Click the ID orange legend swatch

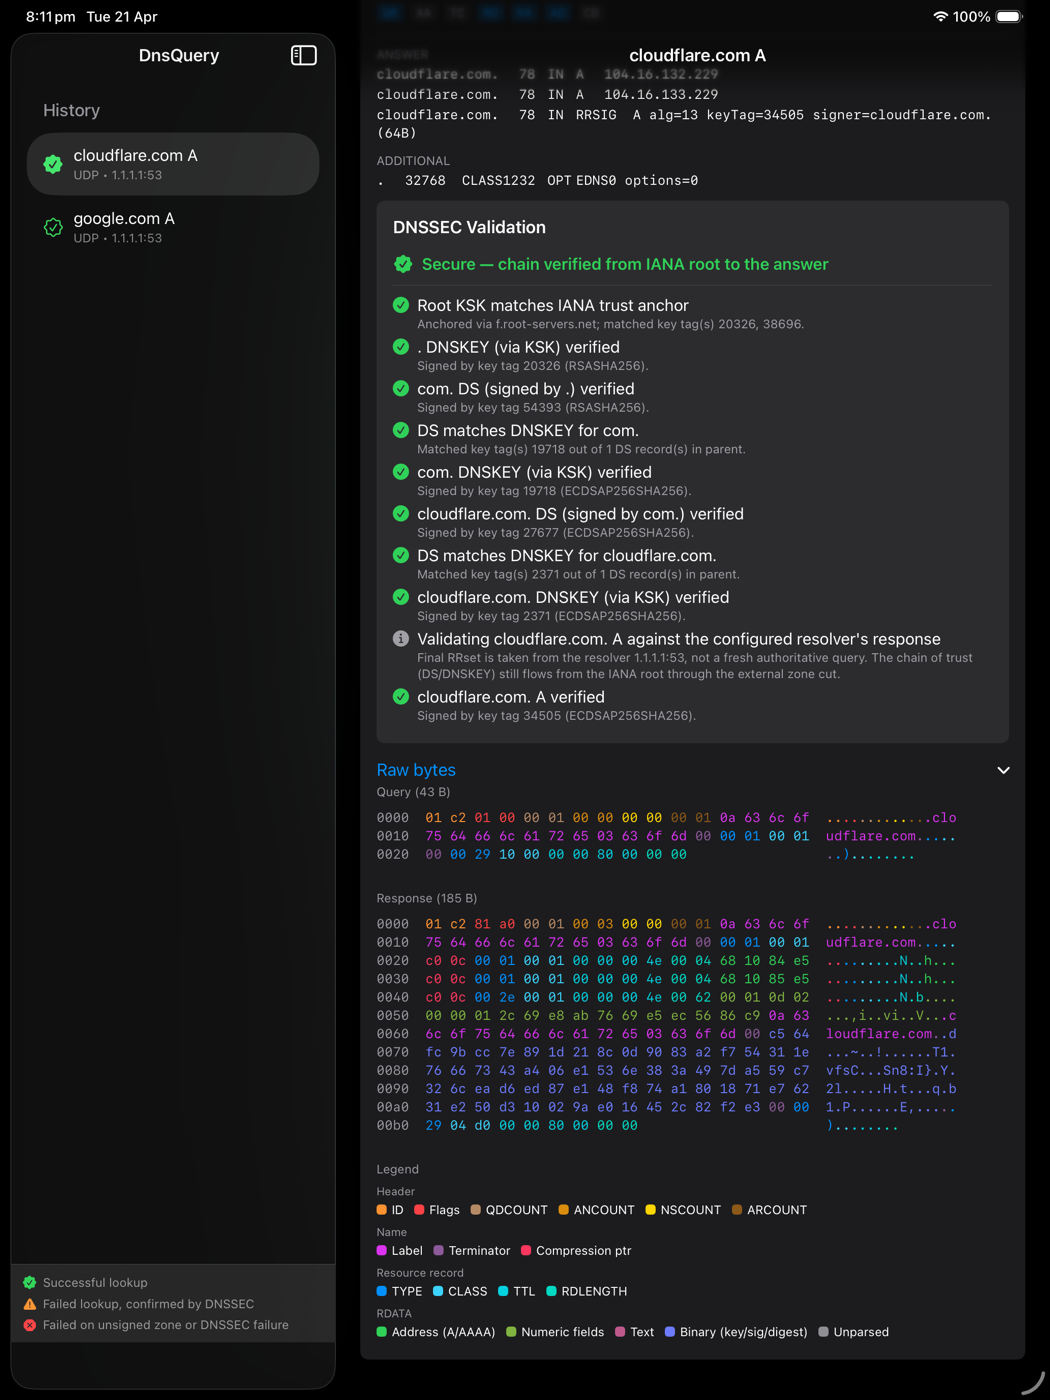point(382,1210)
